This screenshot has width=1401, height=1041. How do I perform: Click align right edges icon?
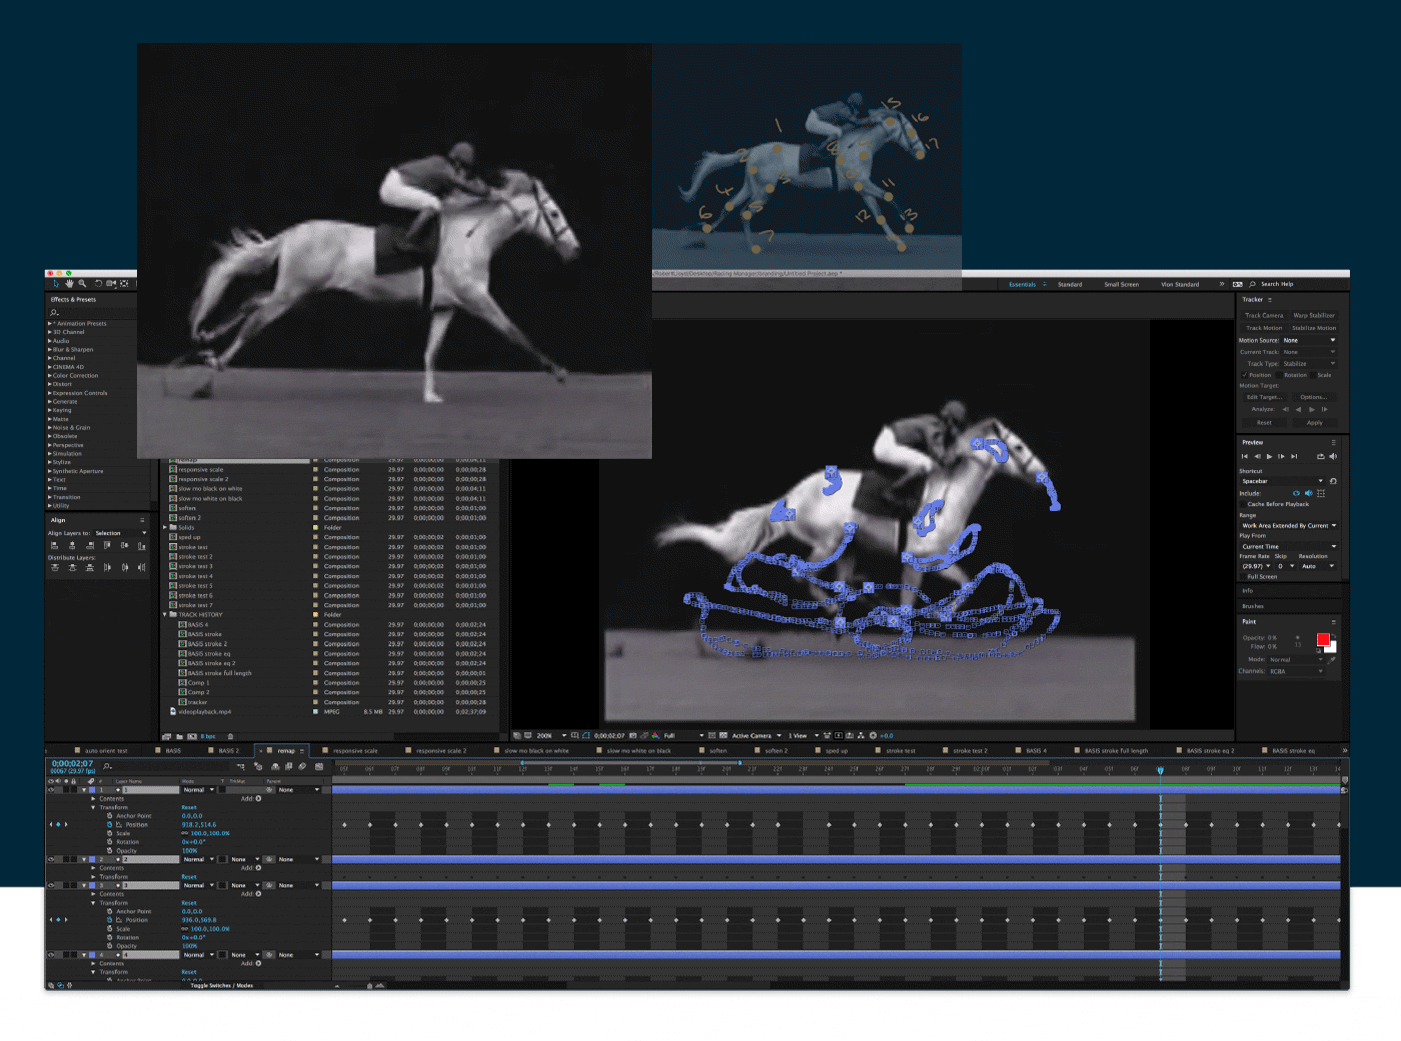pyautogui.click(x=89, y=546)
